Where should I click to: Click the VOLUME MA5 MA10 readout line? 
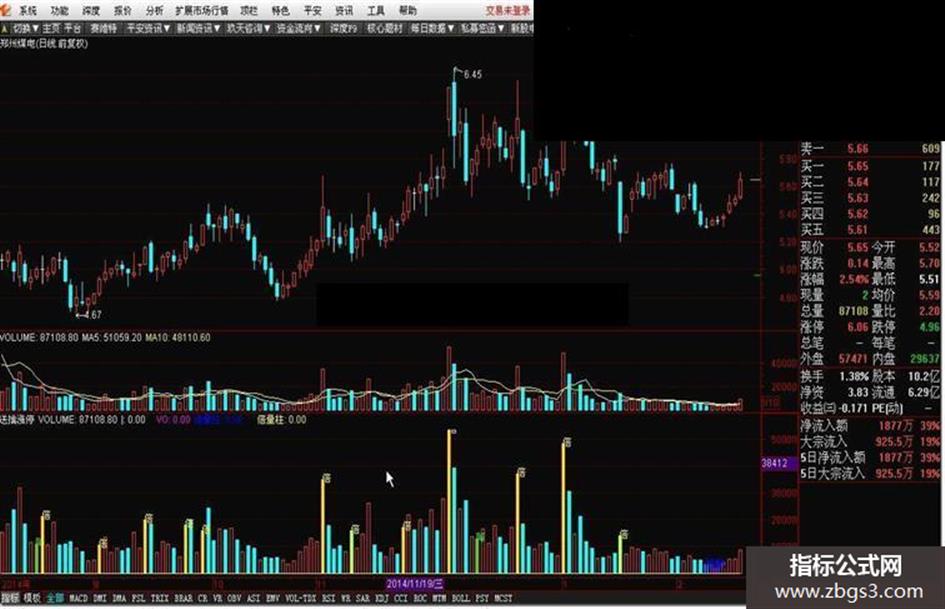click(x=105, y=338)
